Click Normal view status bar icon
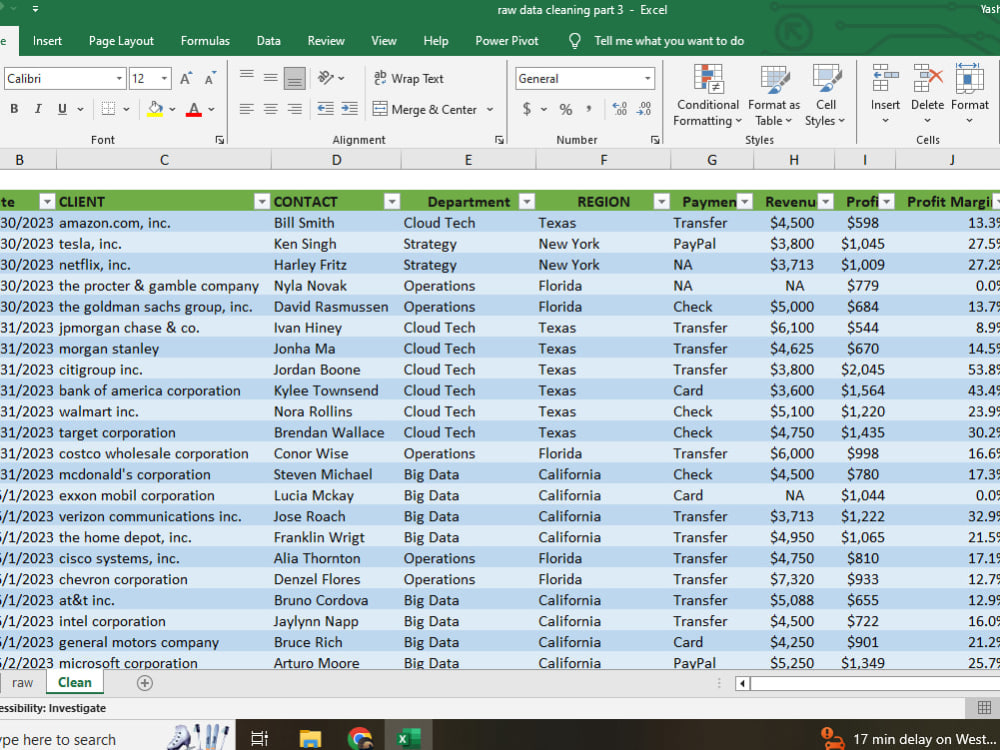This screenshot has height=750, width=1000. [x=984, y=707]
